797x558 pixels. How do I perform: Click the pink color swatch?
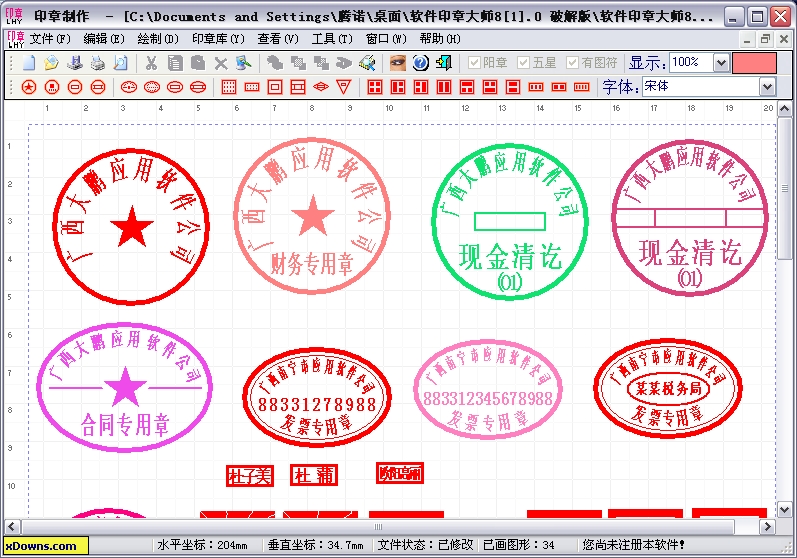click(754, 63)
